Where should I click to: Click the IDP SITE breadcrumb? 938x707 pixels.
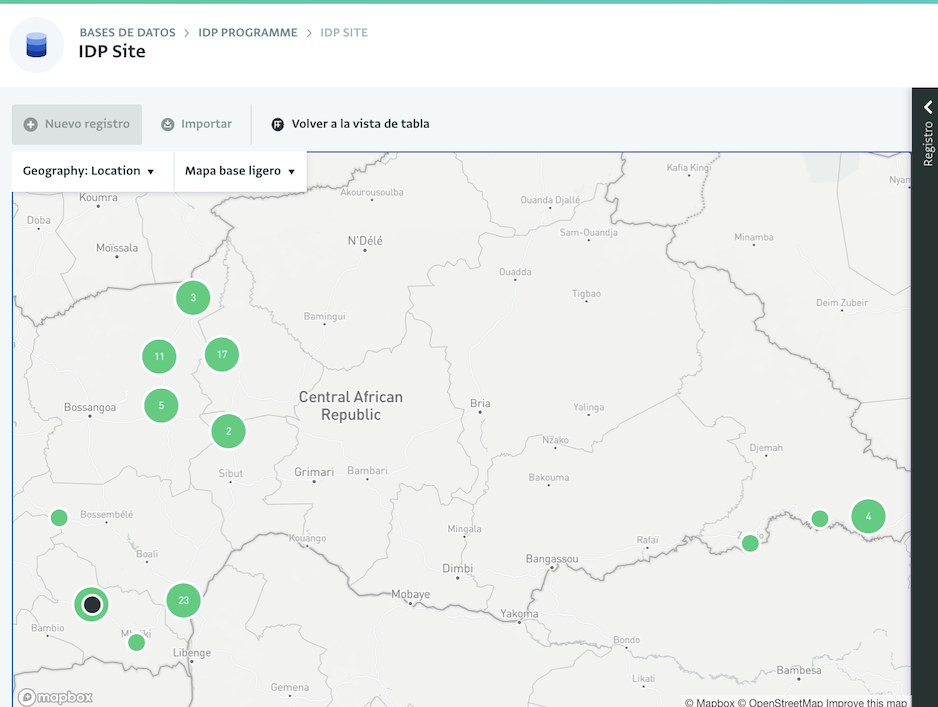tap(344, 32)
